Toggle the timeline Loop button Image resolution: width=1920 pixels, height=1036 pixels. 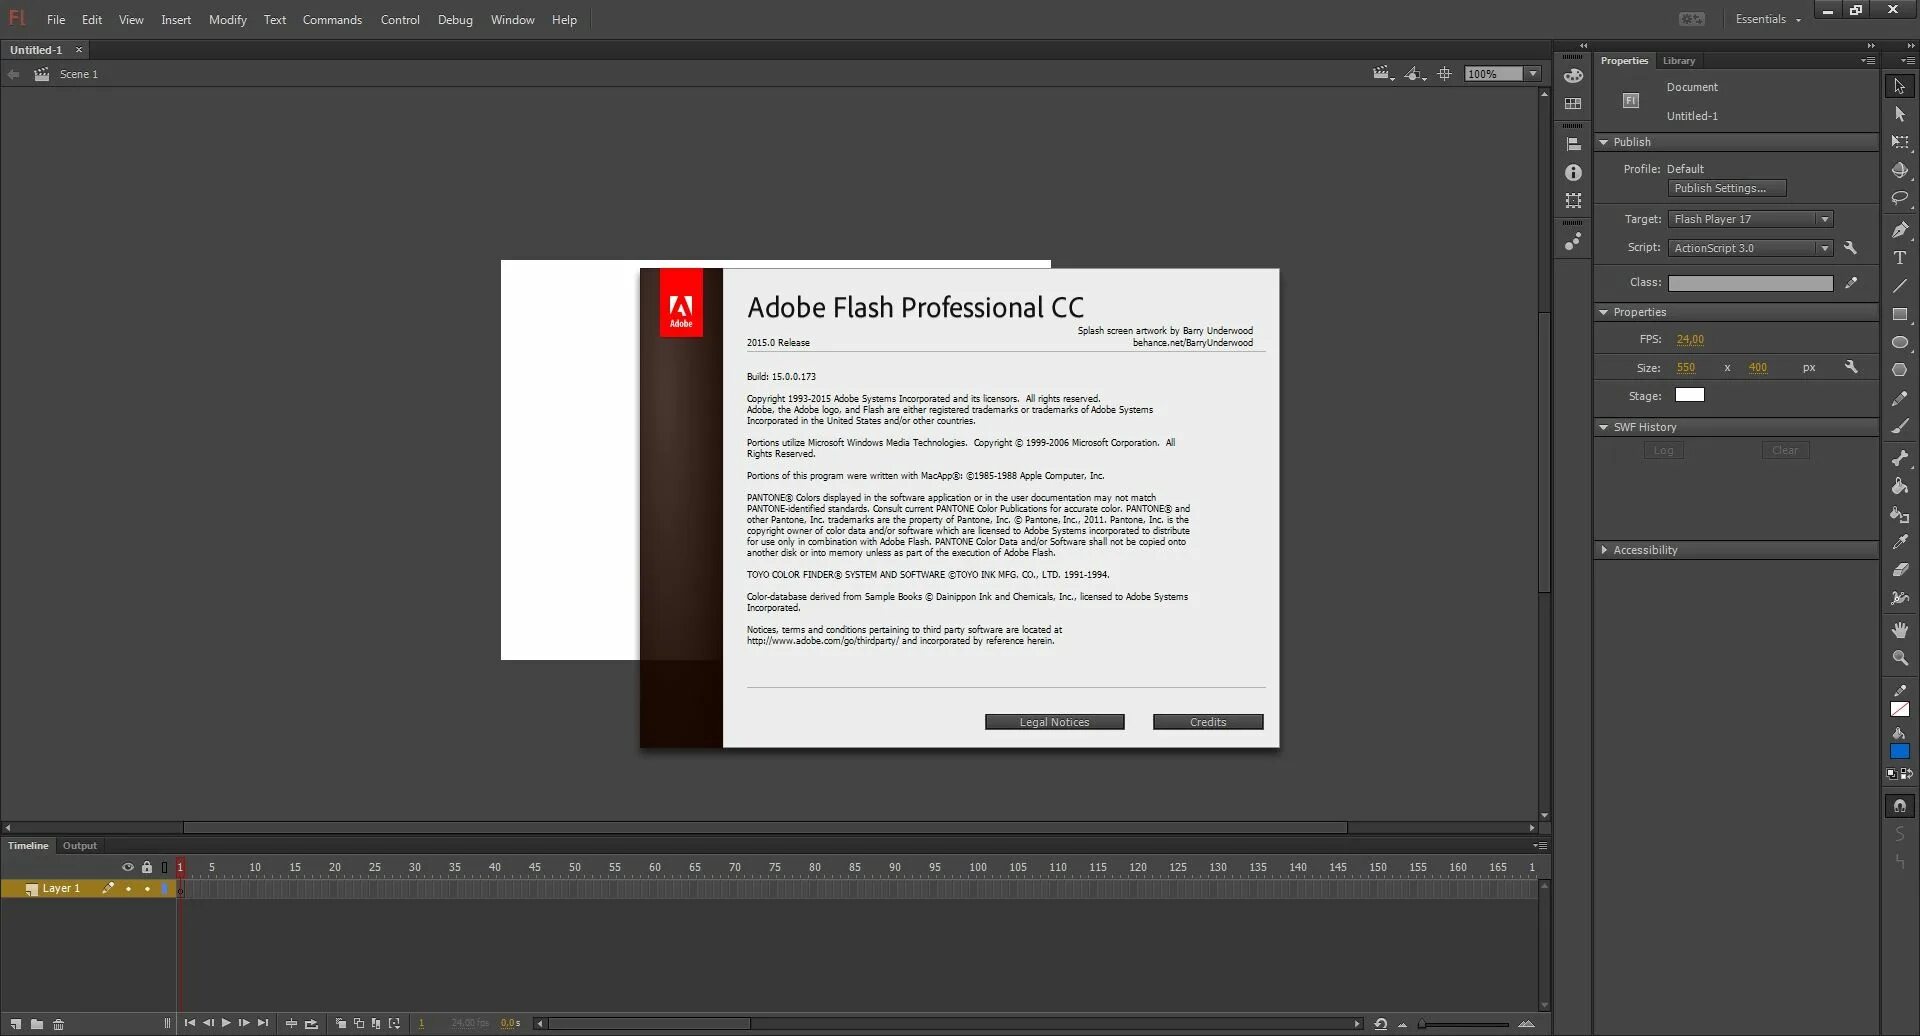point(311,1024)
